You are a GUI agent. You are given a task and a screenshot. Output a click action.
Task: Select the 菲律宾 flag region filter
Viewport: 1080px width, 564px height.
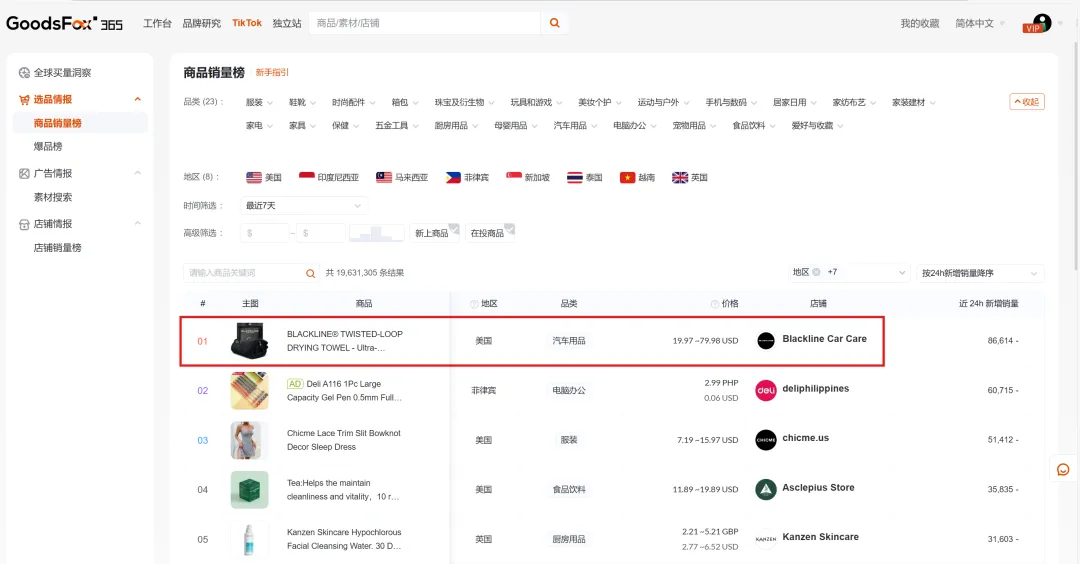467,178
